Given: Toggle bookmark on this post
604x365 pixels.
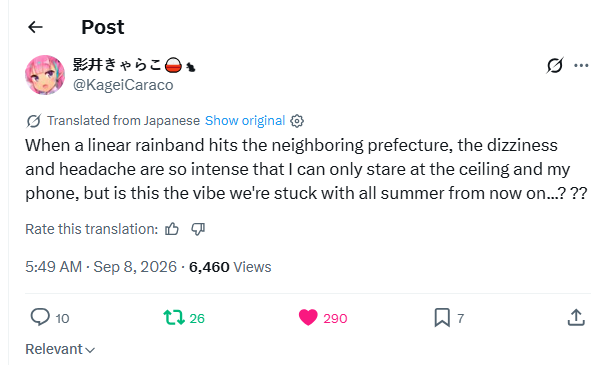Looking at the screenshot, I should pos(442,318).
